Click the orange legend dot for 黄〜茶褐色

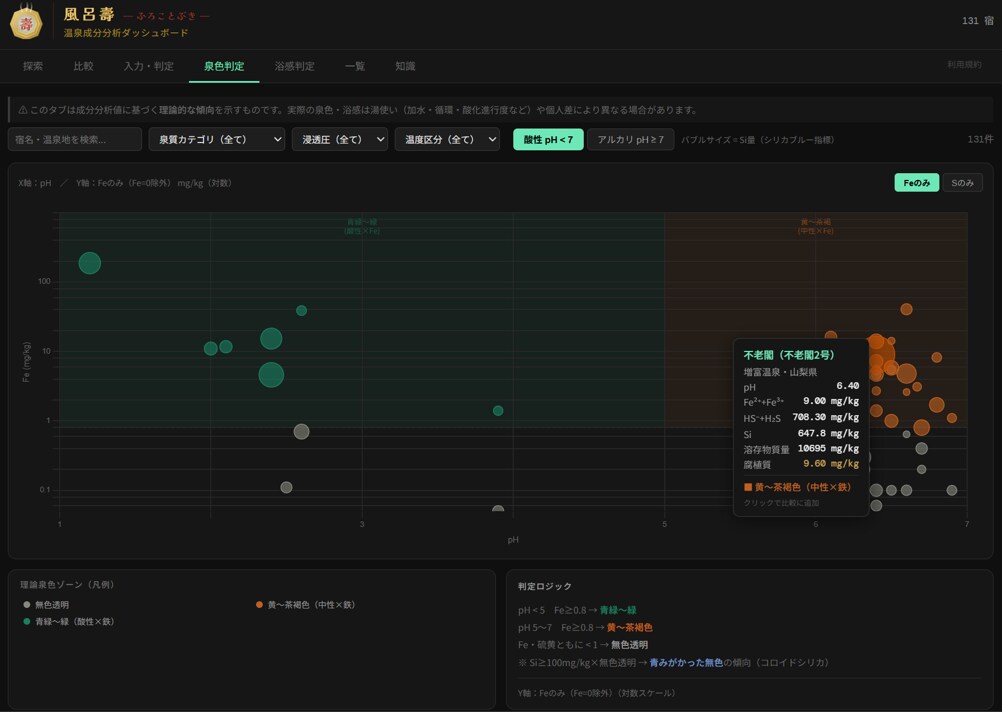tap(259, 605)
